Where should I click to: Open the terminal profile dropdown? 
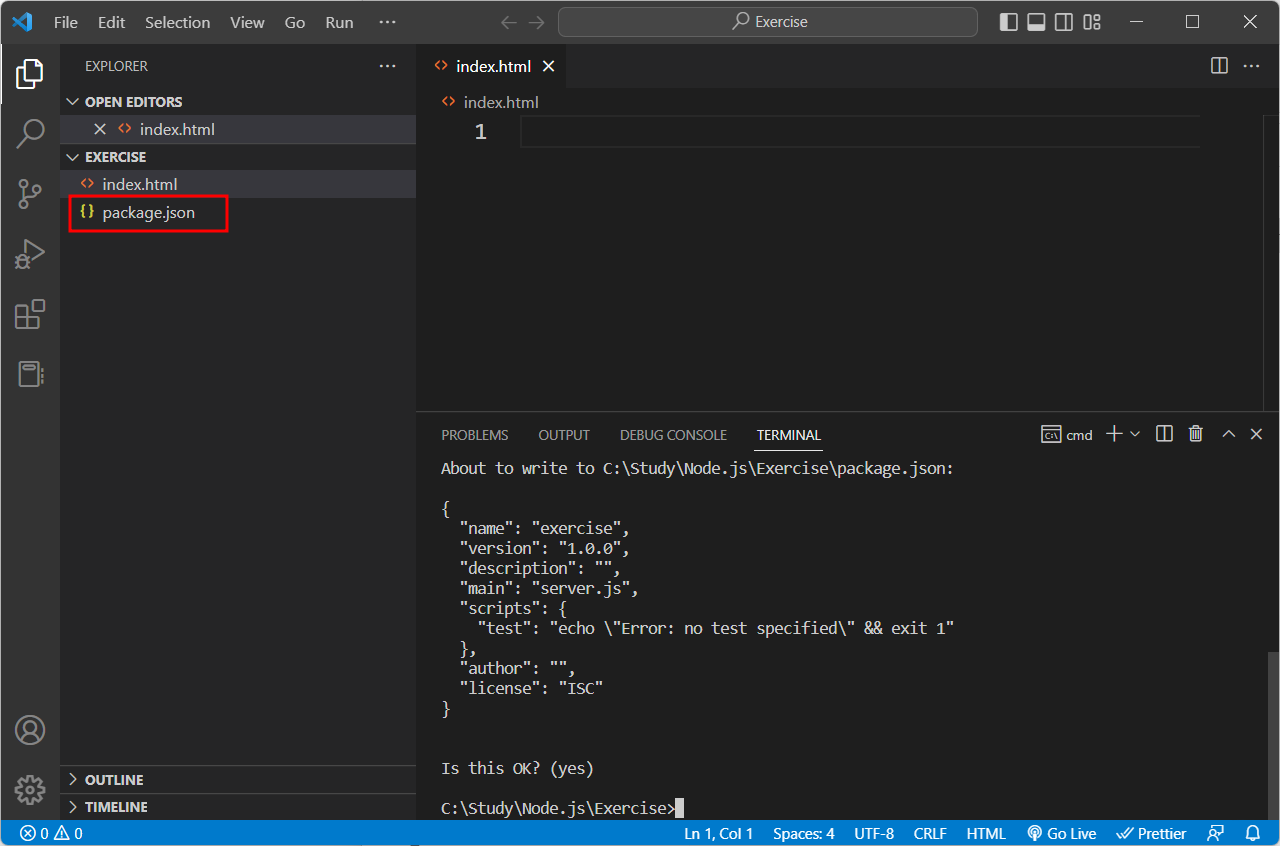[1135, 433]
